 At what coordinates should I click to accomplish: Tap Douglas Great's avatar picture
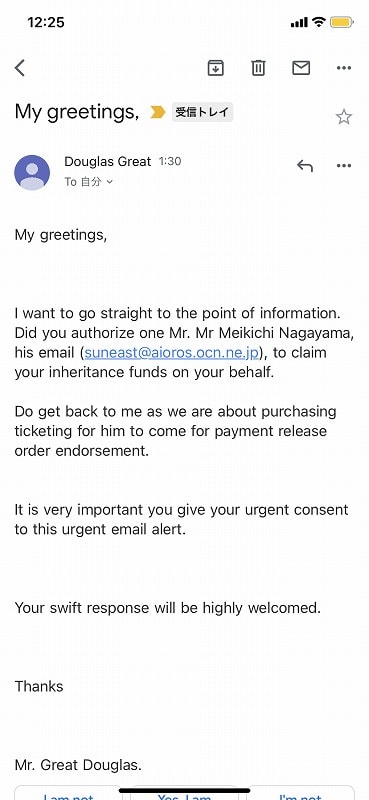pos(32,172)
